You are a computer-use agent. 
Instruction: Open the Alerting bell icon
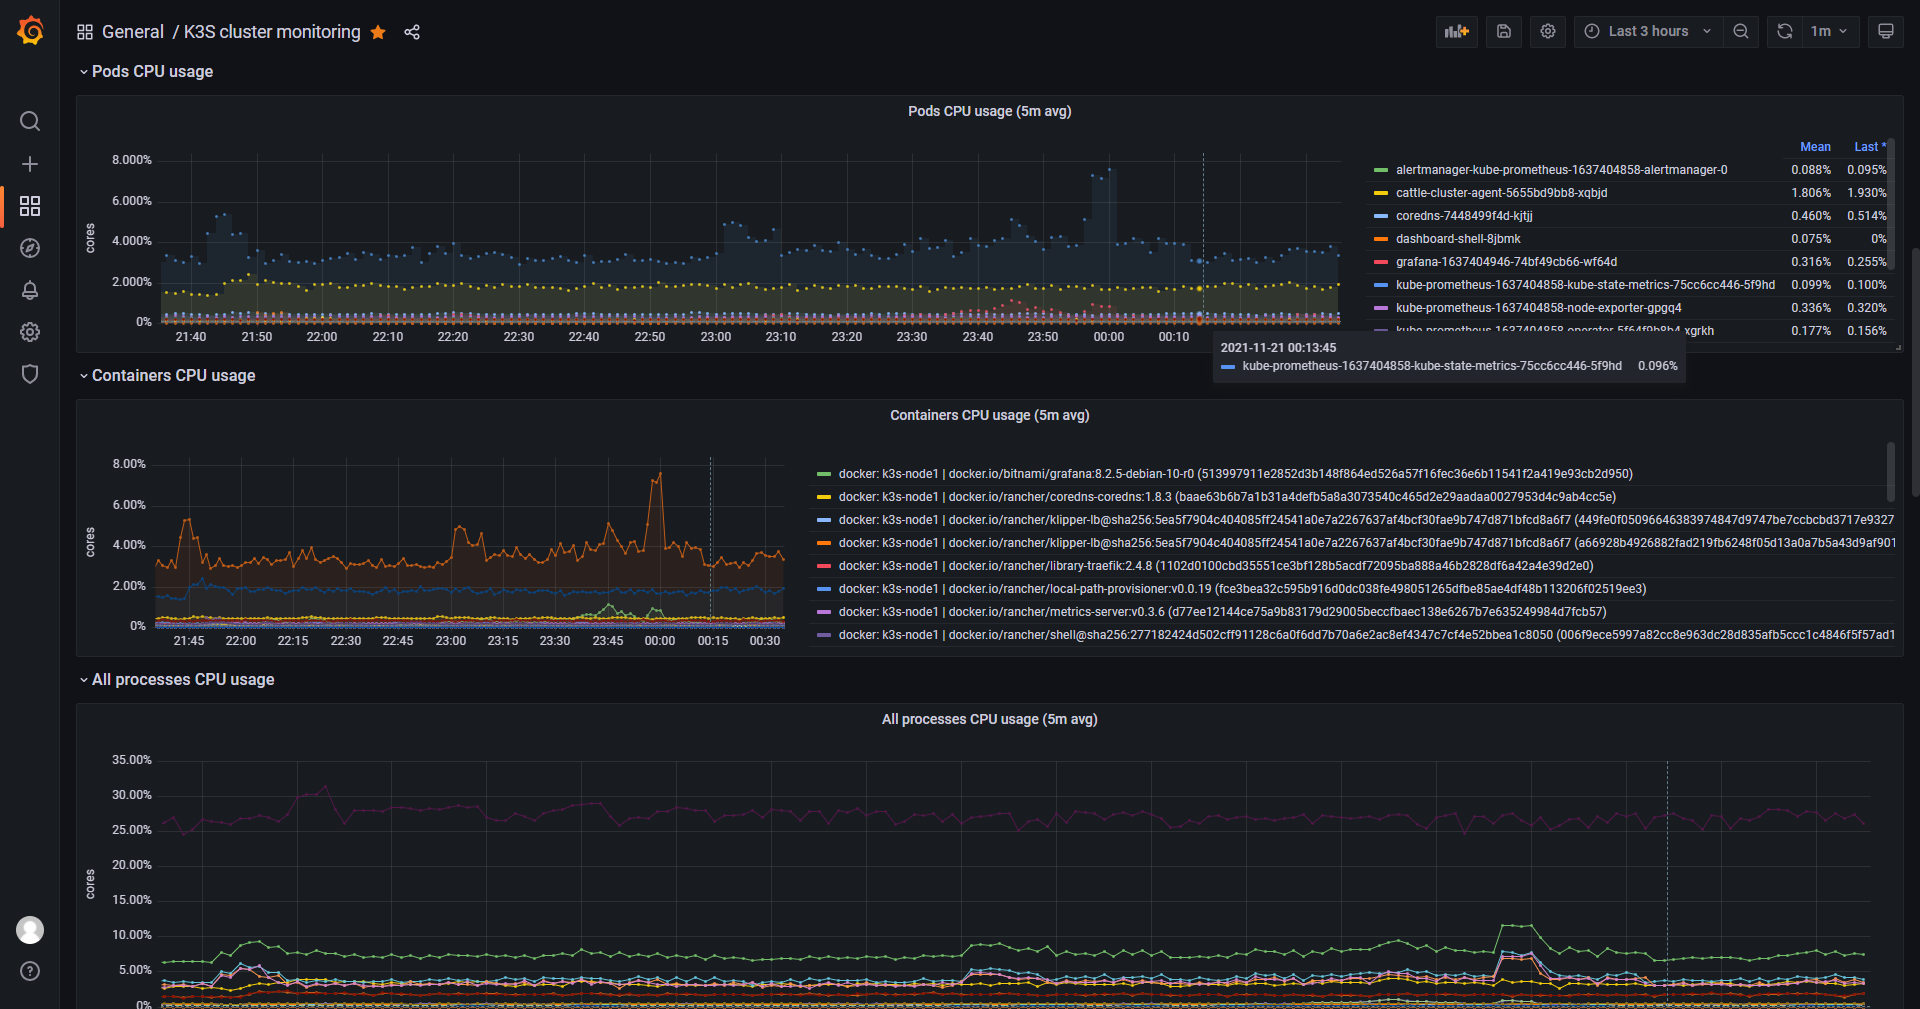click(x=30, y=290)
